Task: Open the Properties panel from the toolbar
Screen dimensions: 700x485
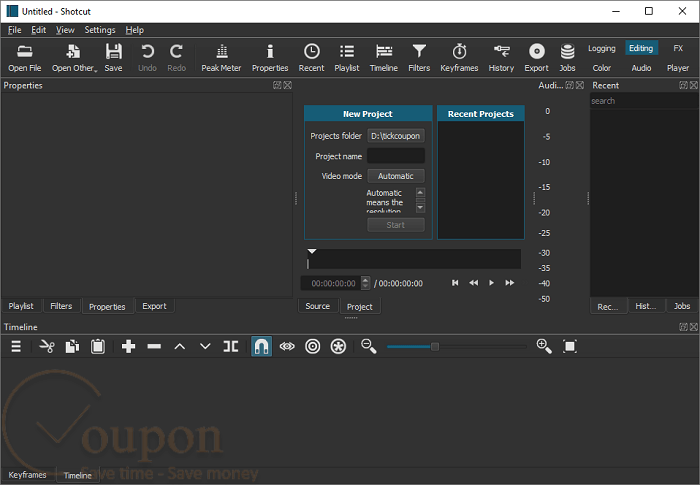Action: 270,58
